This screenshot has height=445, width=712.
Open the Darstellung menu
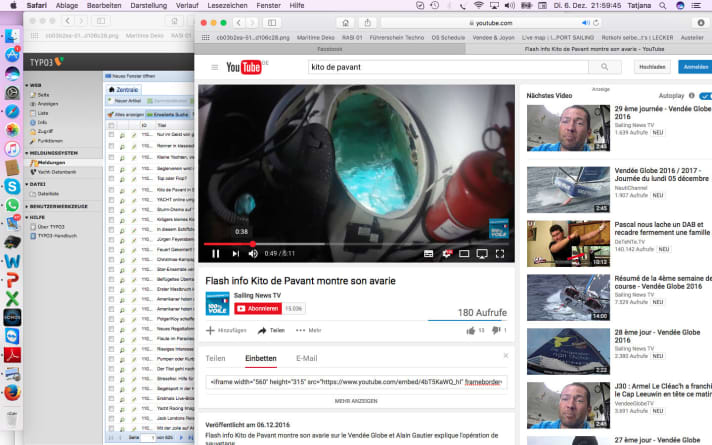148,5
